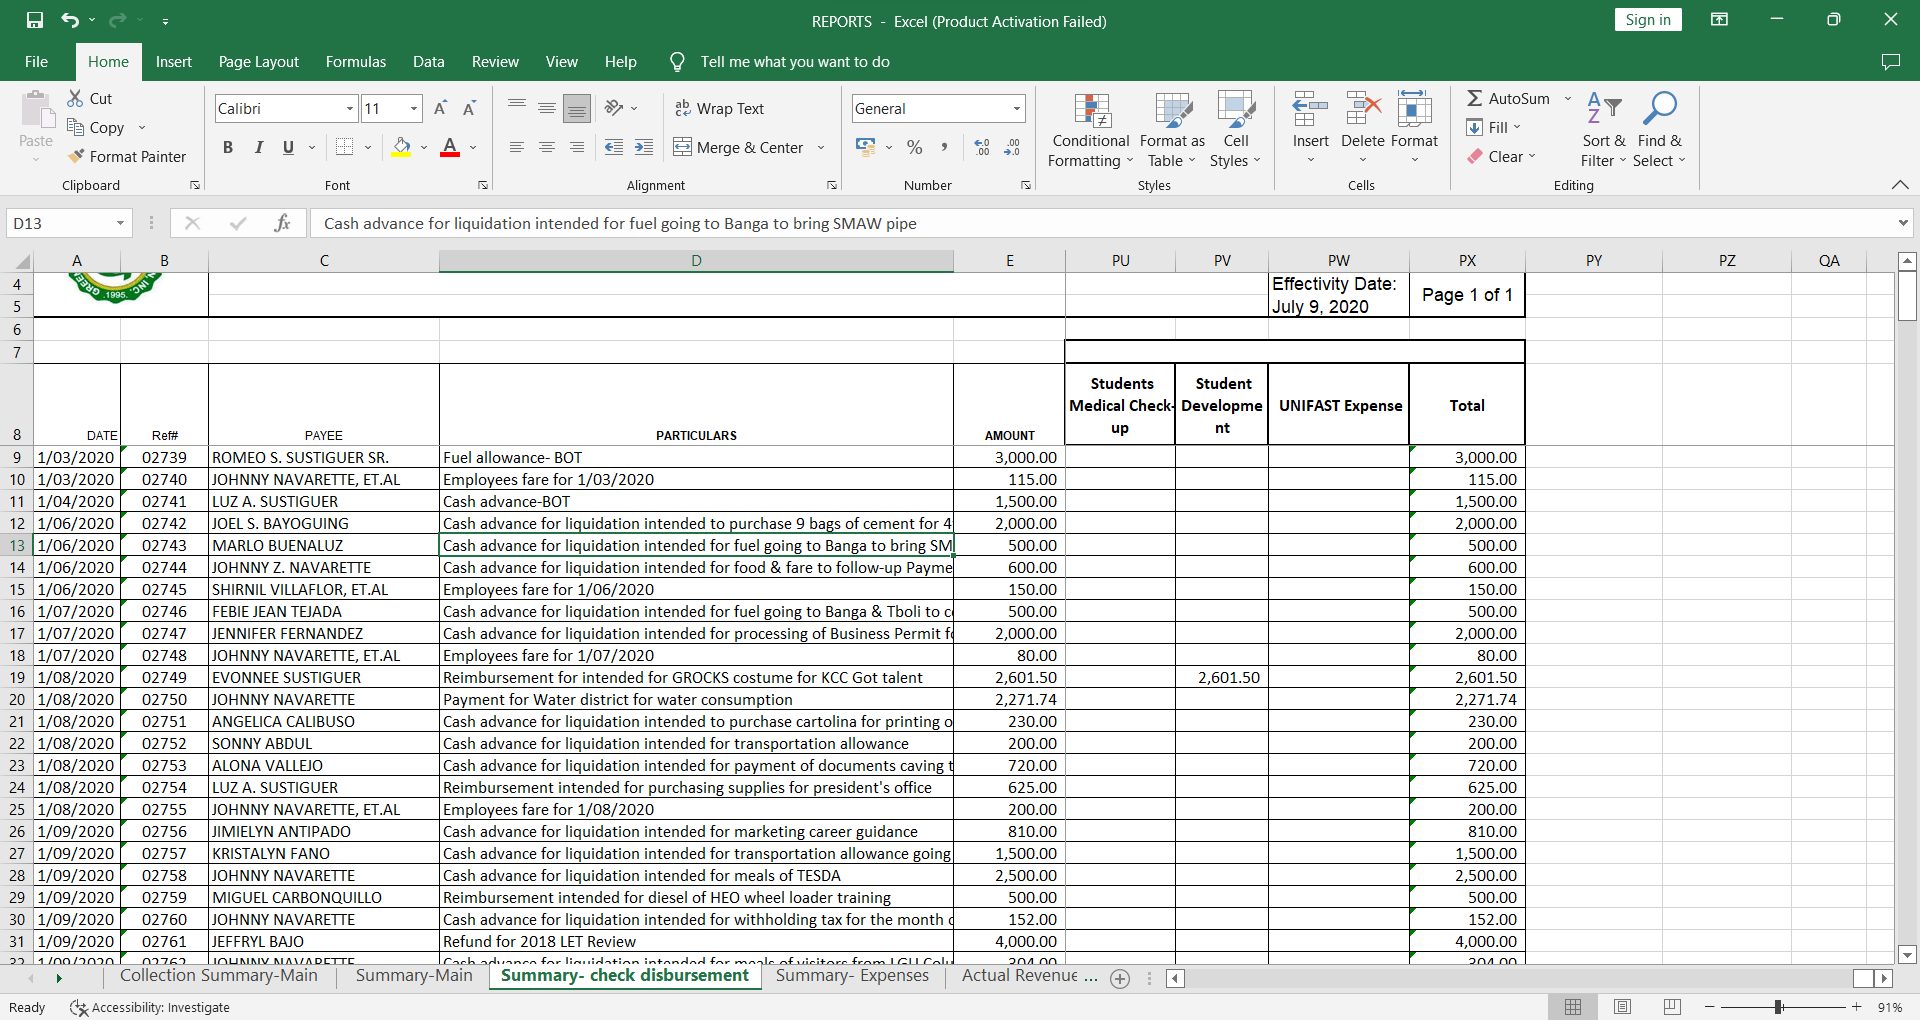
Task: Click the Decrease Indent icon
Action: pyautogui.click(x=614, y=147)
